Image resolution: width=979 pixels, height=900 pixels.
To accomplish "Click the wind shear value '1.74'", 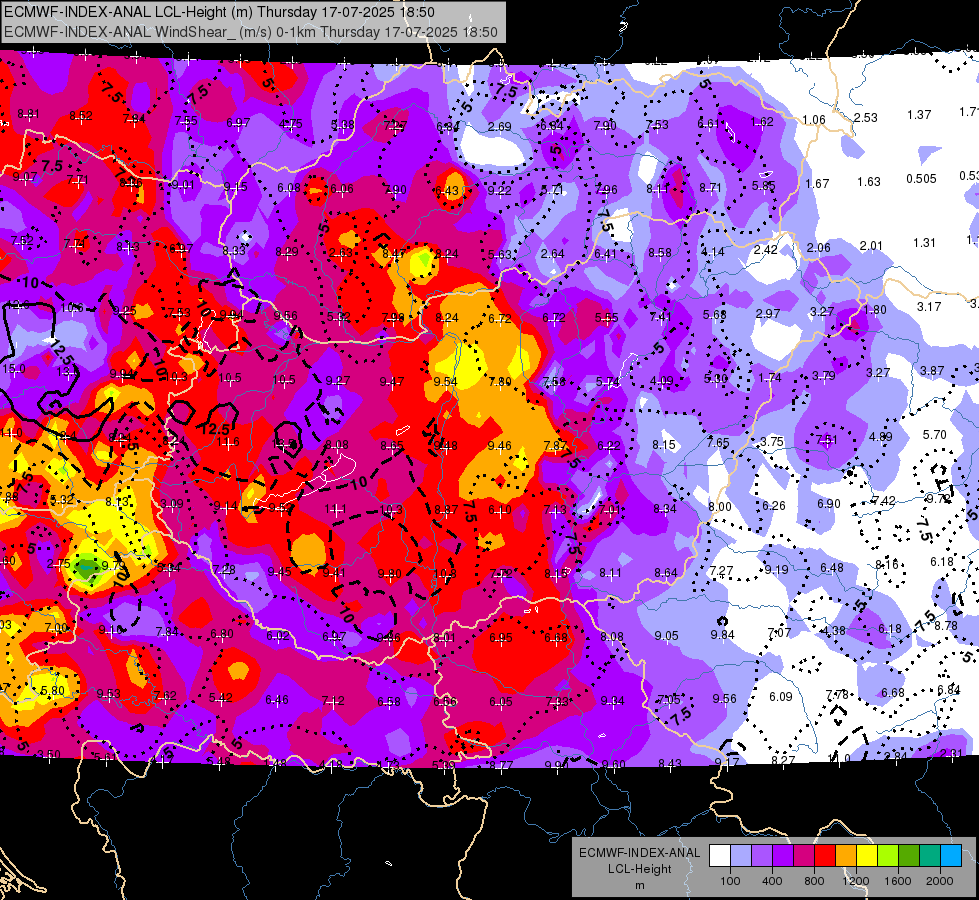I will pos(770,377).
